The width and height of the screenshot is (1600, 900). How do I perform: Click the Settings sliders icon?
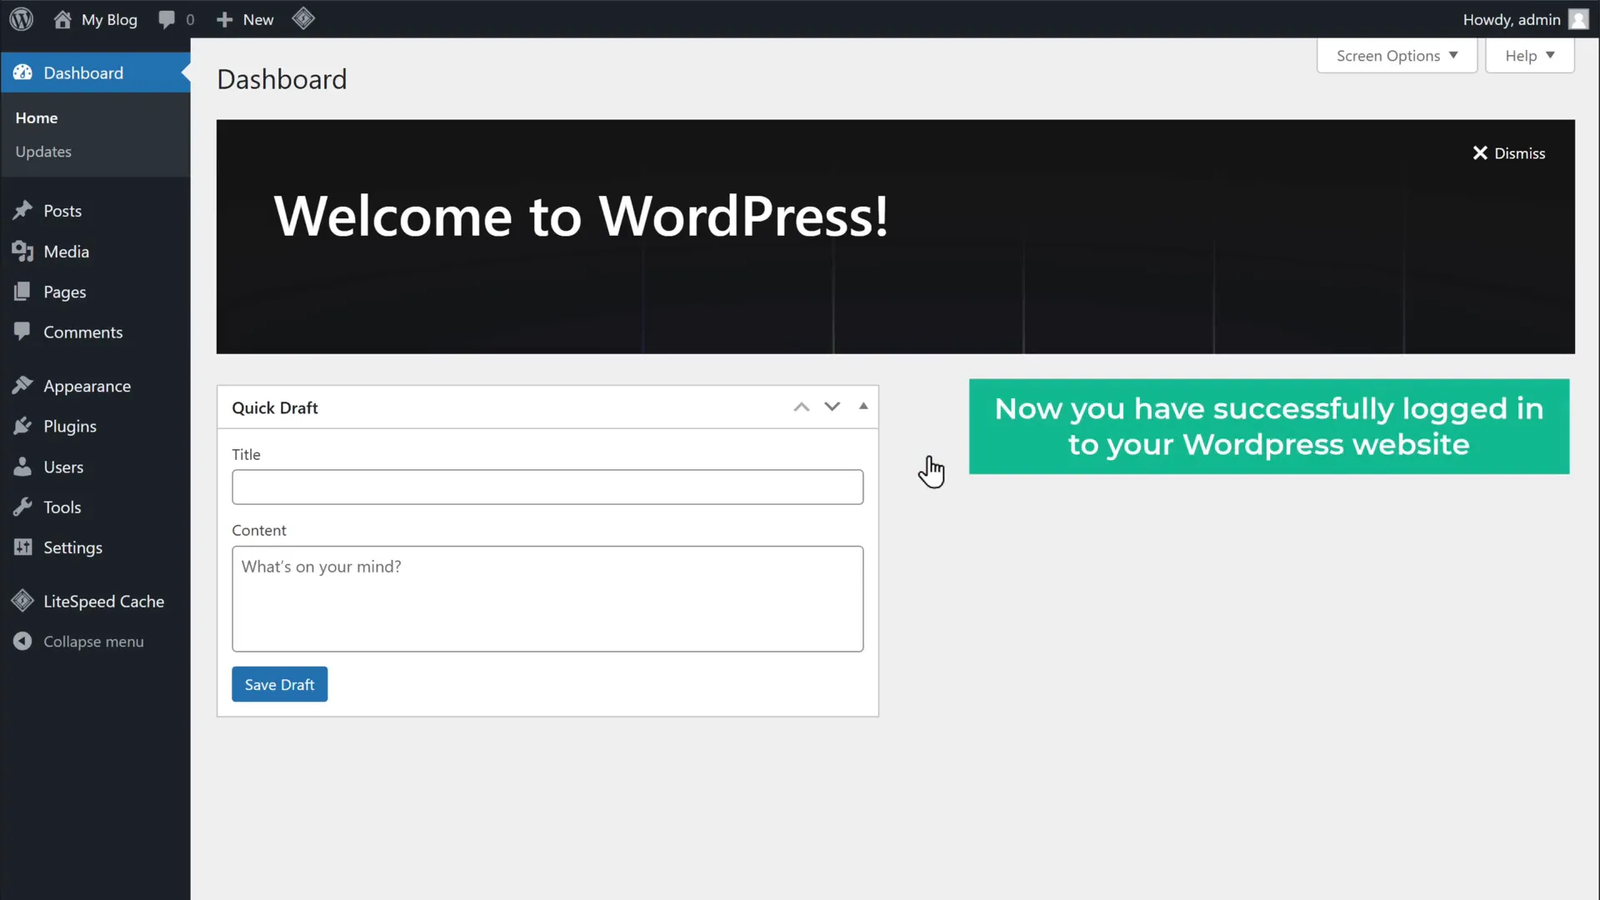(22, 547)
